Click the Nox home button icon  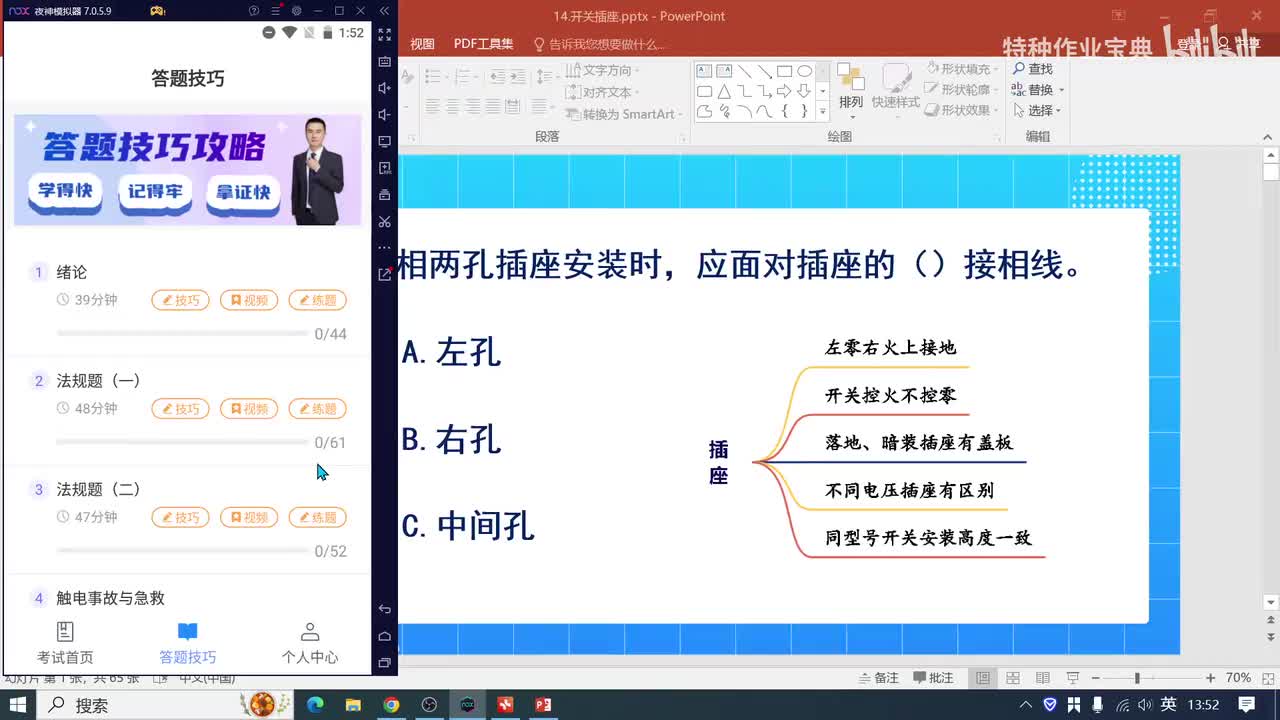[385, 636]
